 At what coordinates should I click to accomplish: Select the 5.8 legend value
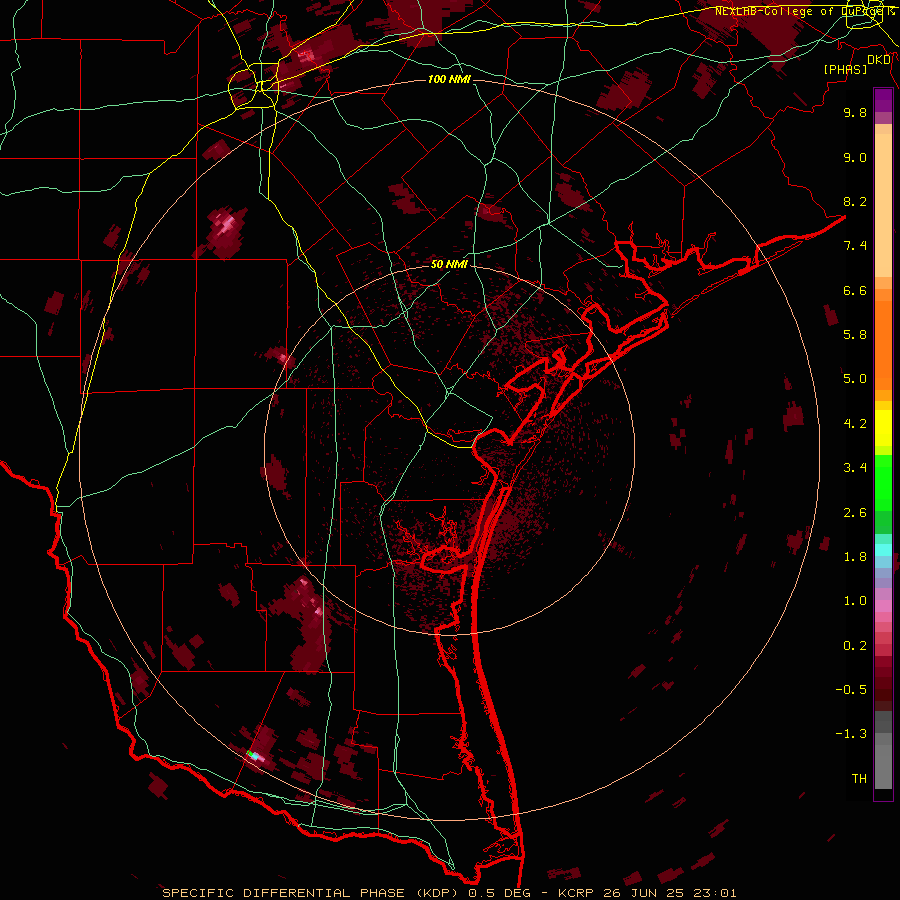tap(855, 335)
